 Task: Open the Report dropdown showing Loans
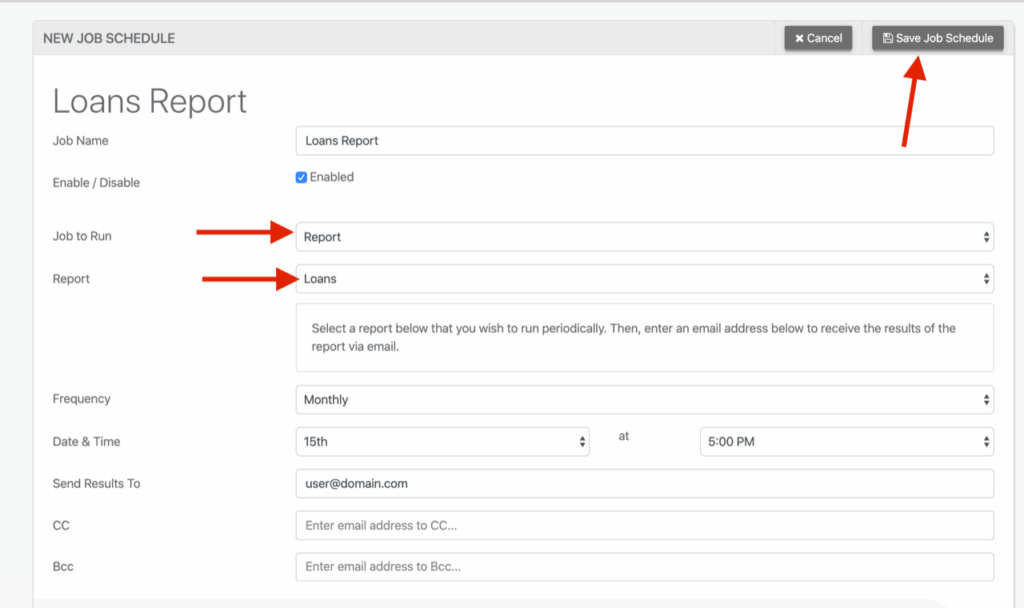(x=640, y=279)
